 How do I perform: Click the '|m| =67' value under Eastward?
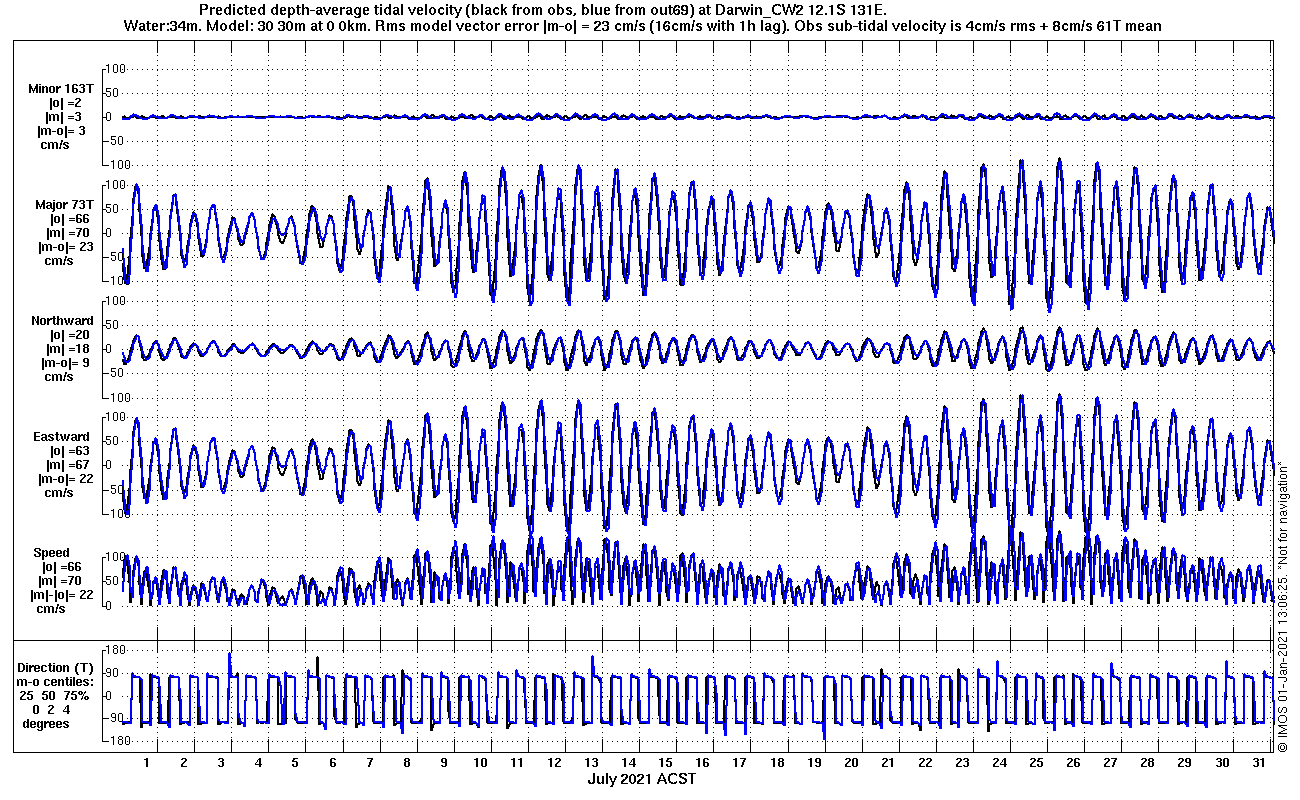[x=68, y=465]
